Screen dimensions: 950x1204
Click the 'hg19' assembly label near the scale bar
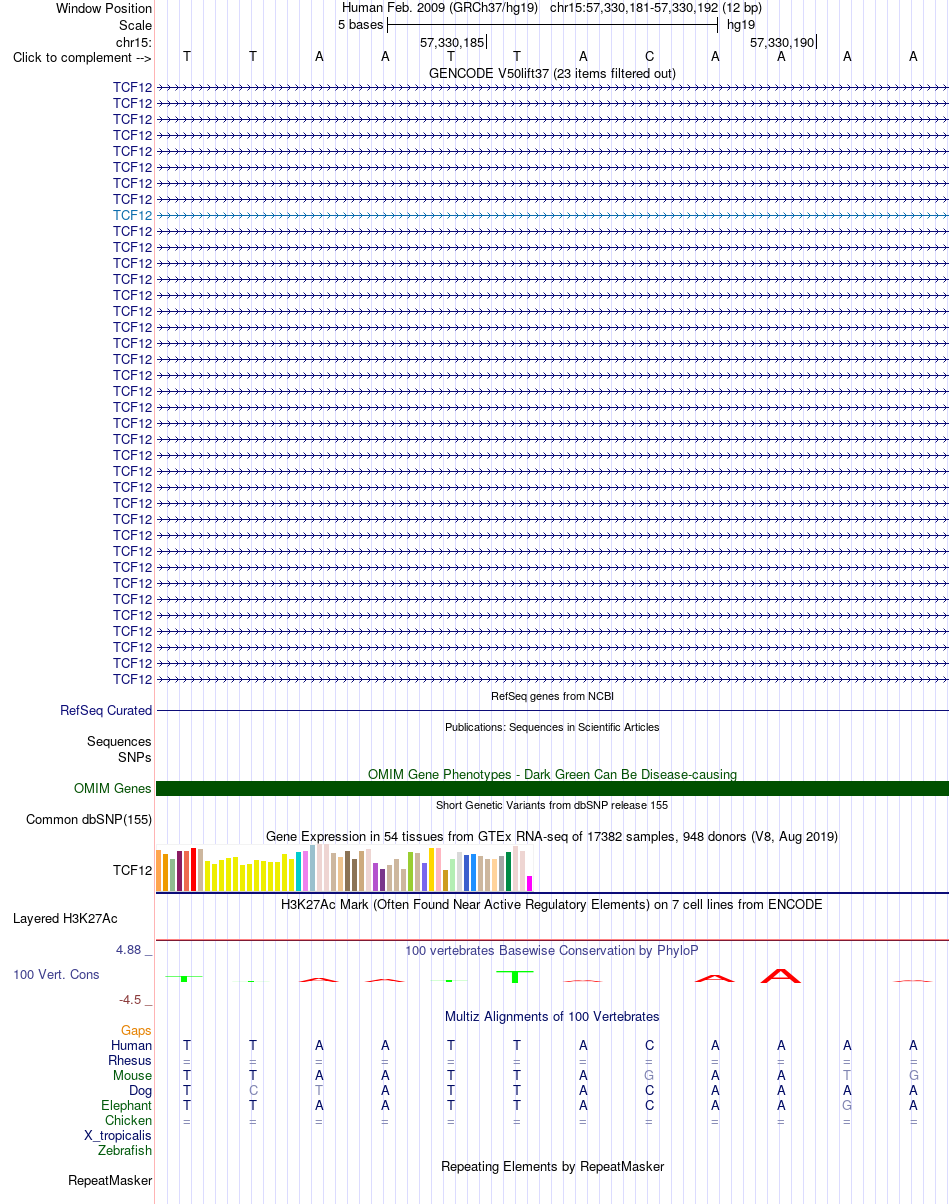pos(741,25)
